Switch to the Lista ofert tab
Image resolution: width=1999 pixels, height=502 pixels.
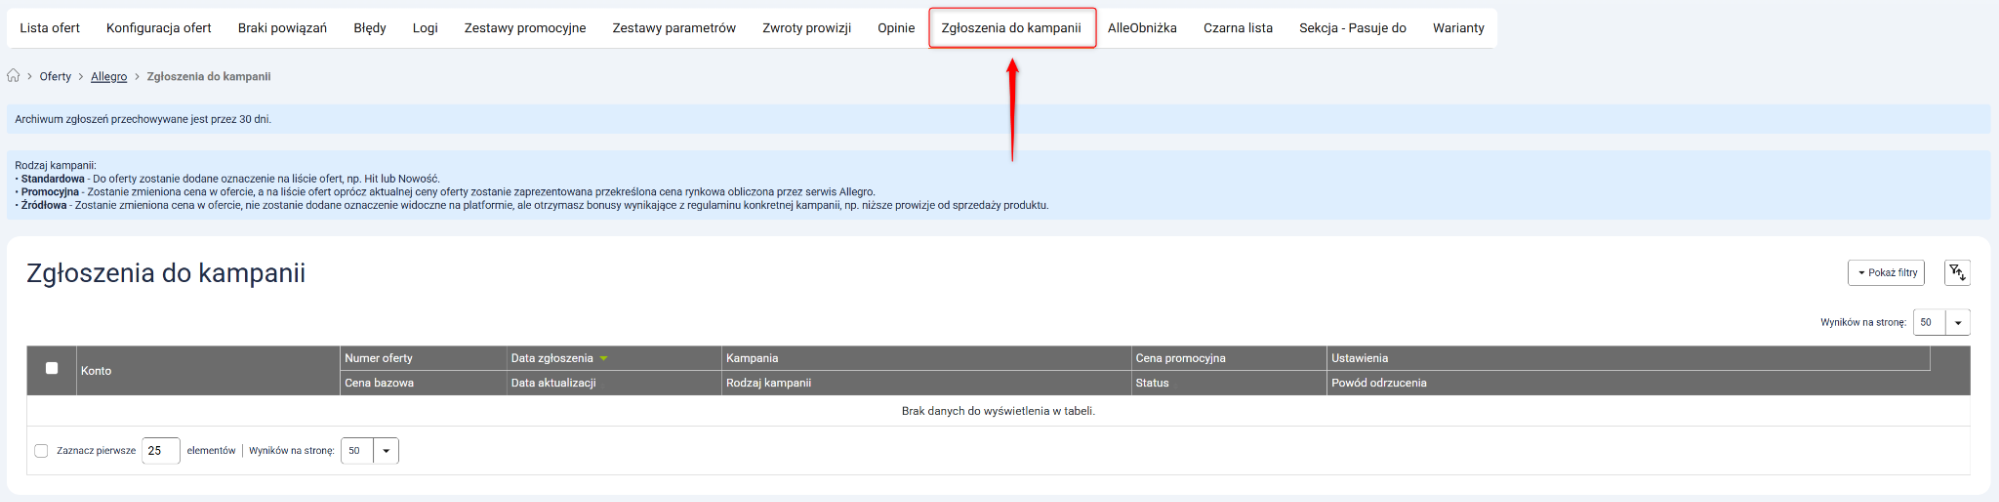(x=50, y=28)
